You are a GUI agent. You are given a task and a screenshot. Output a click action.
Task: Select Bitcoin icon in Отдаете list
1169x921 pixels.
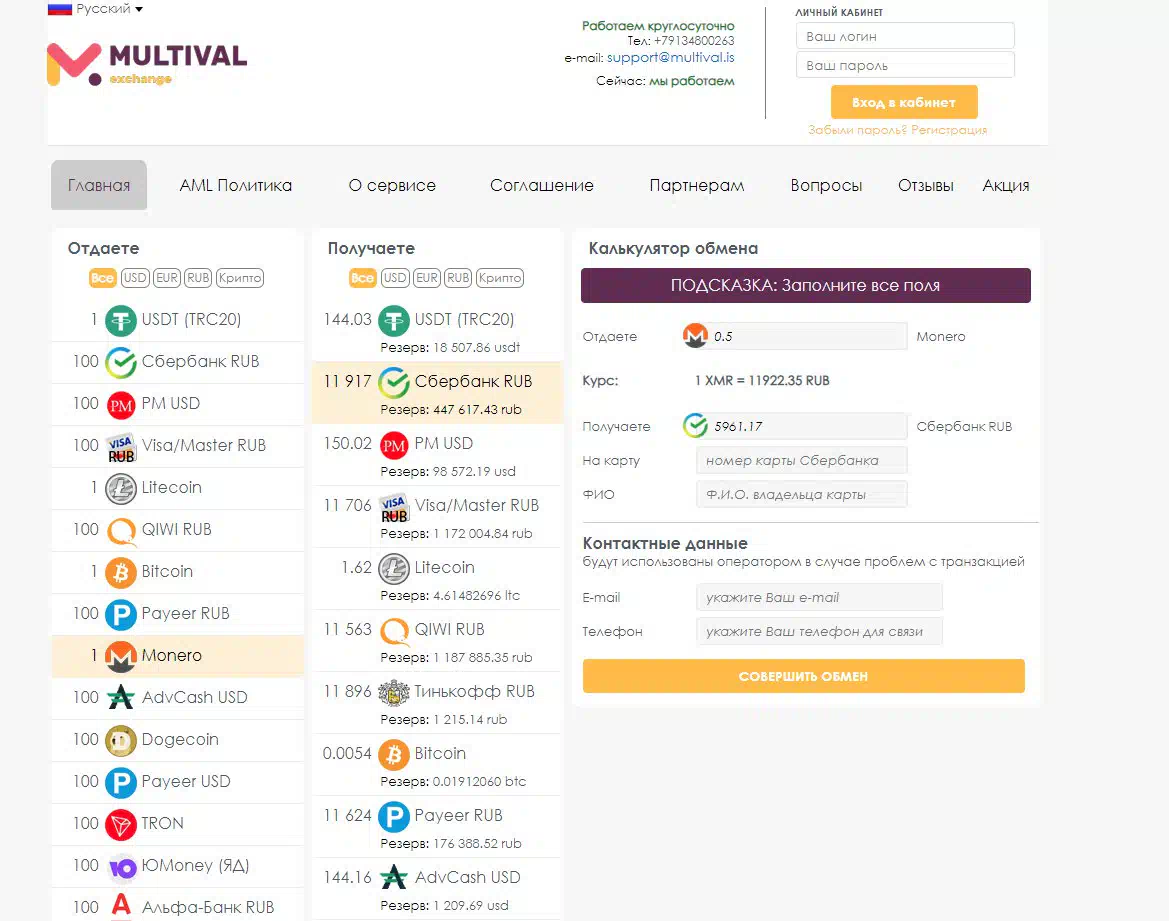[x=120, y=573]
